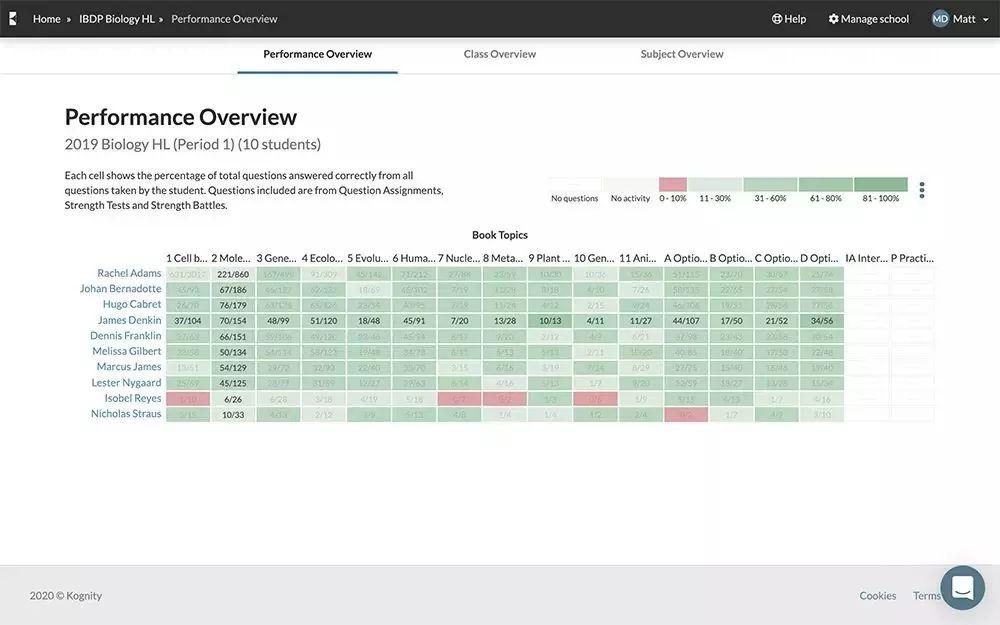Click the Manage school gear icon
Image resolution: width=1000 pixels, height=625 pixels.
834,19
